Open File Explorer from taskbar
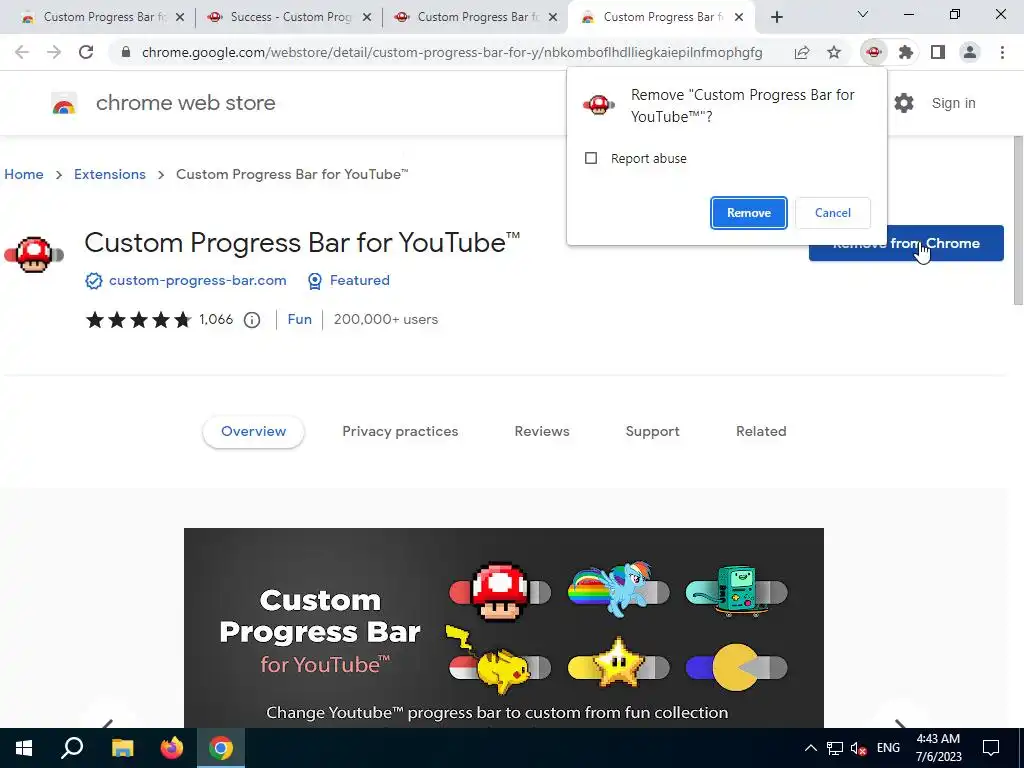 pyautogui.click(x=122, y=748)
